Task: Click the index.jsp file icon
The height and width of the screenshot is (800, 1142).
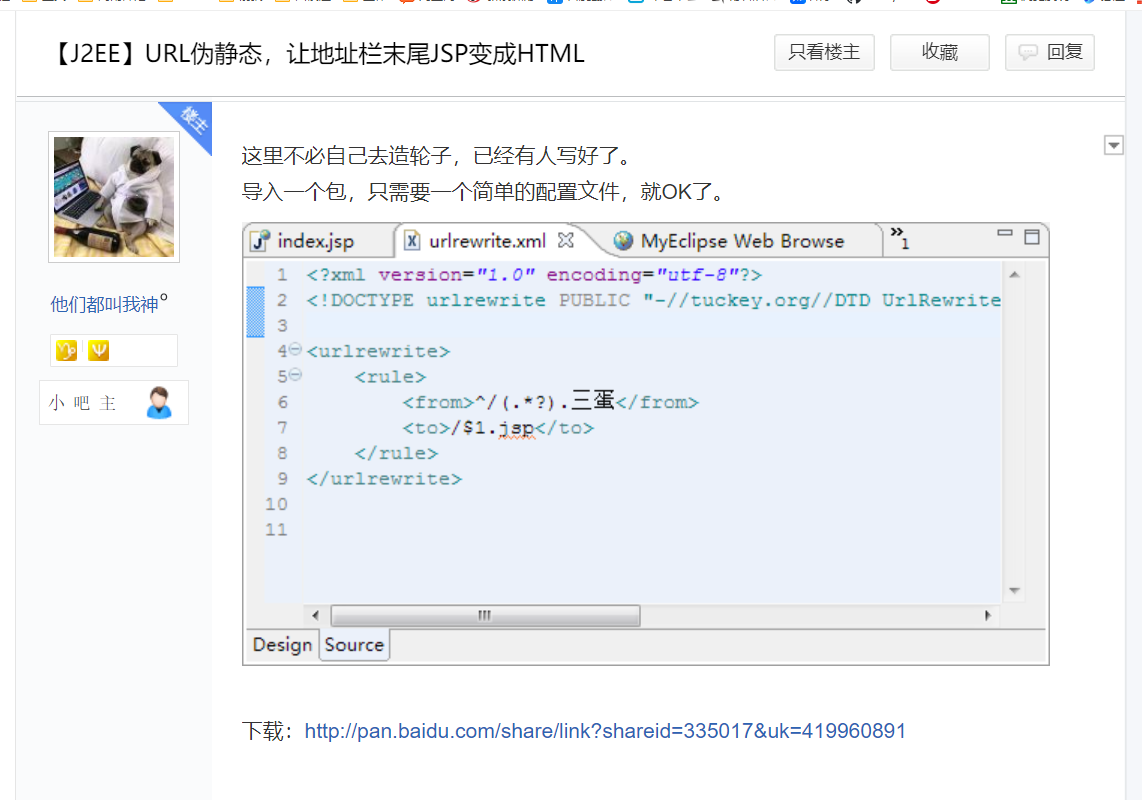Action: point(261,241)
